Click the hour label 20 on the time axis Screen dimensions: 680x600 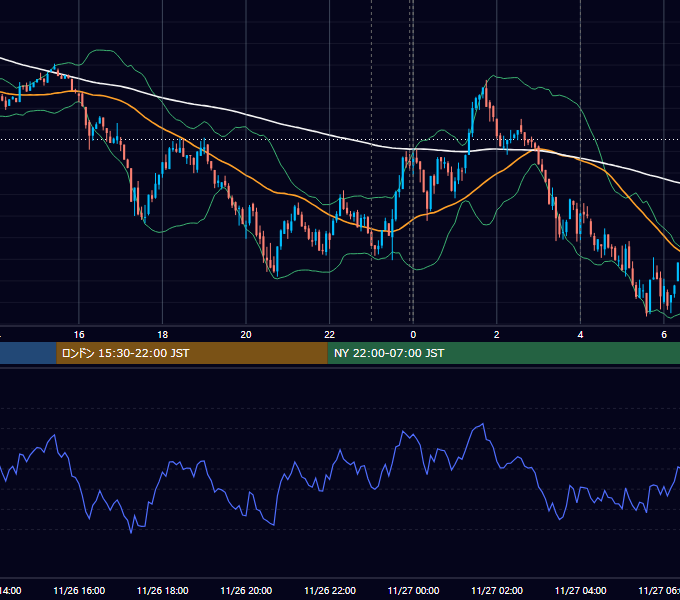[x=246, y=335]
